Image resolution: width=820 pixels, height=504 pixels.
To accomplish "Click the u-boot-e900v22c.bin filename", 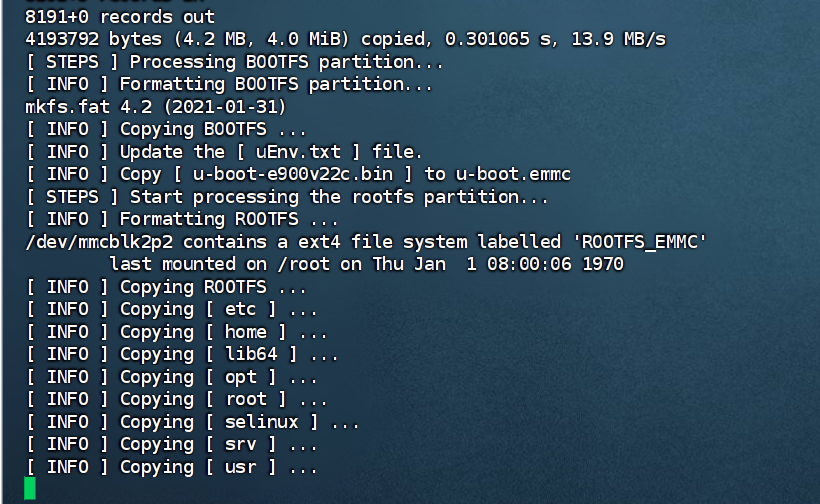I will [x=308, y=174].
